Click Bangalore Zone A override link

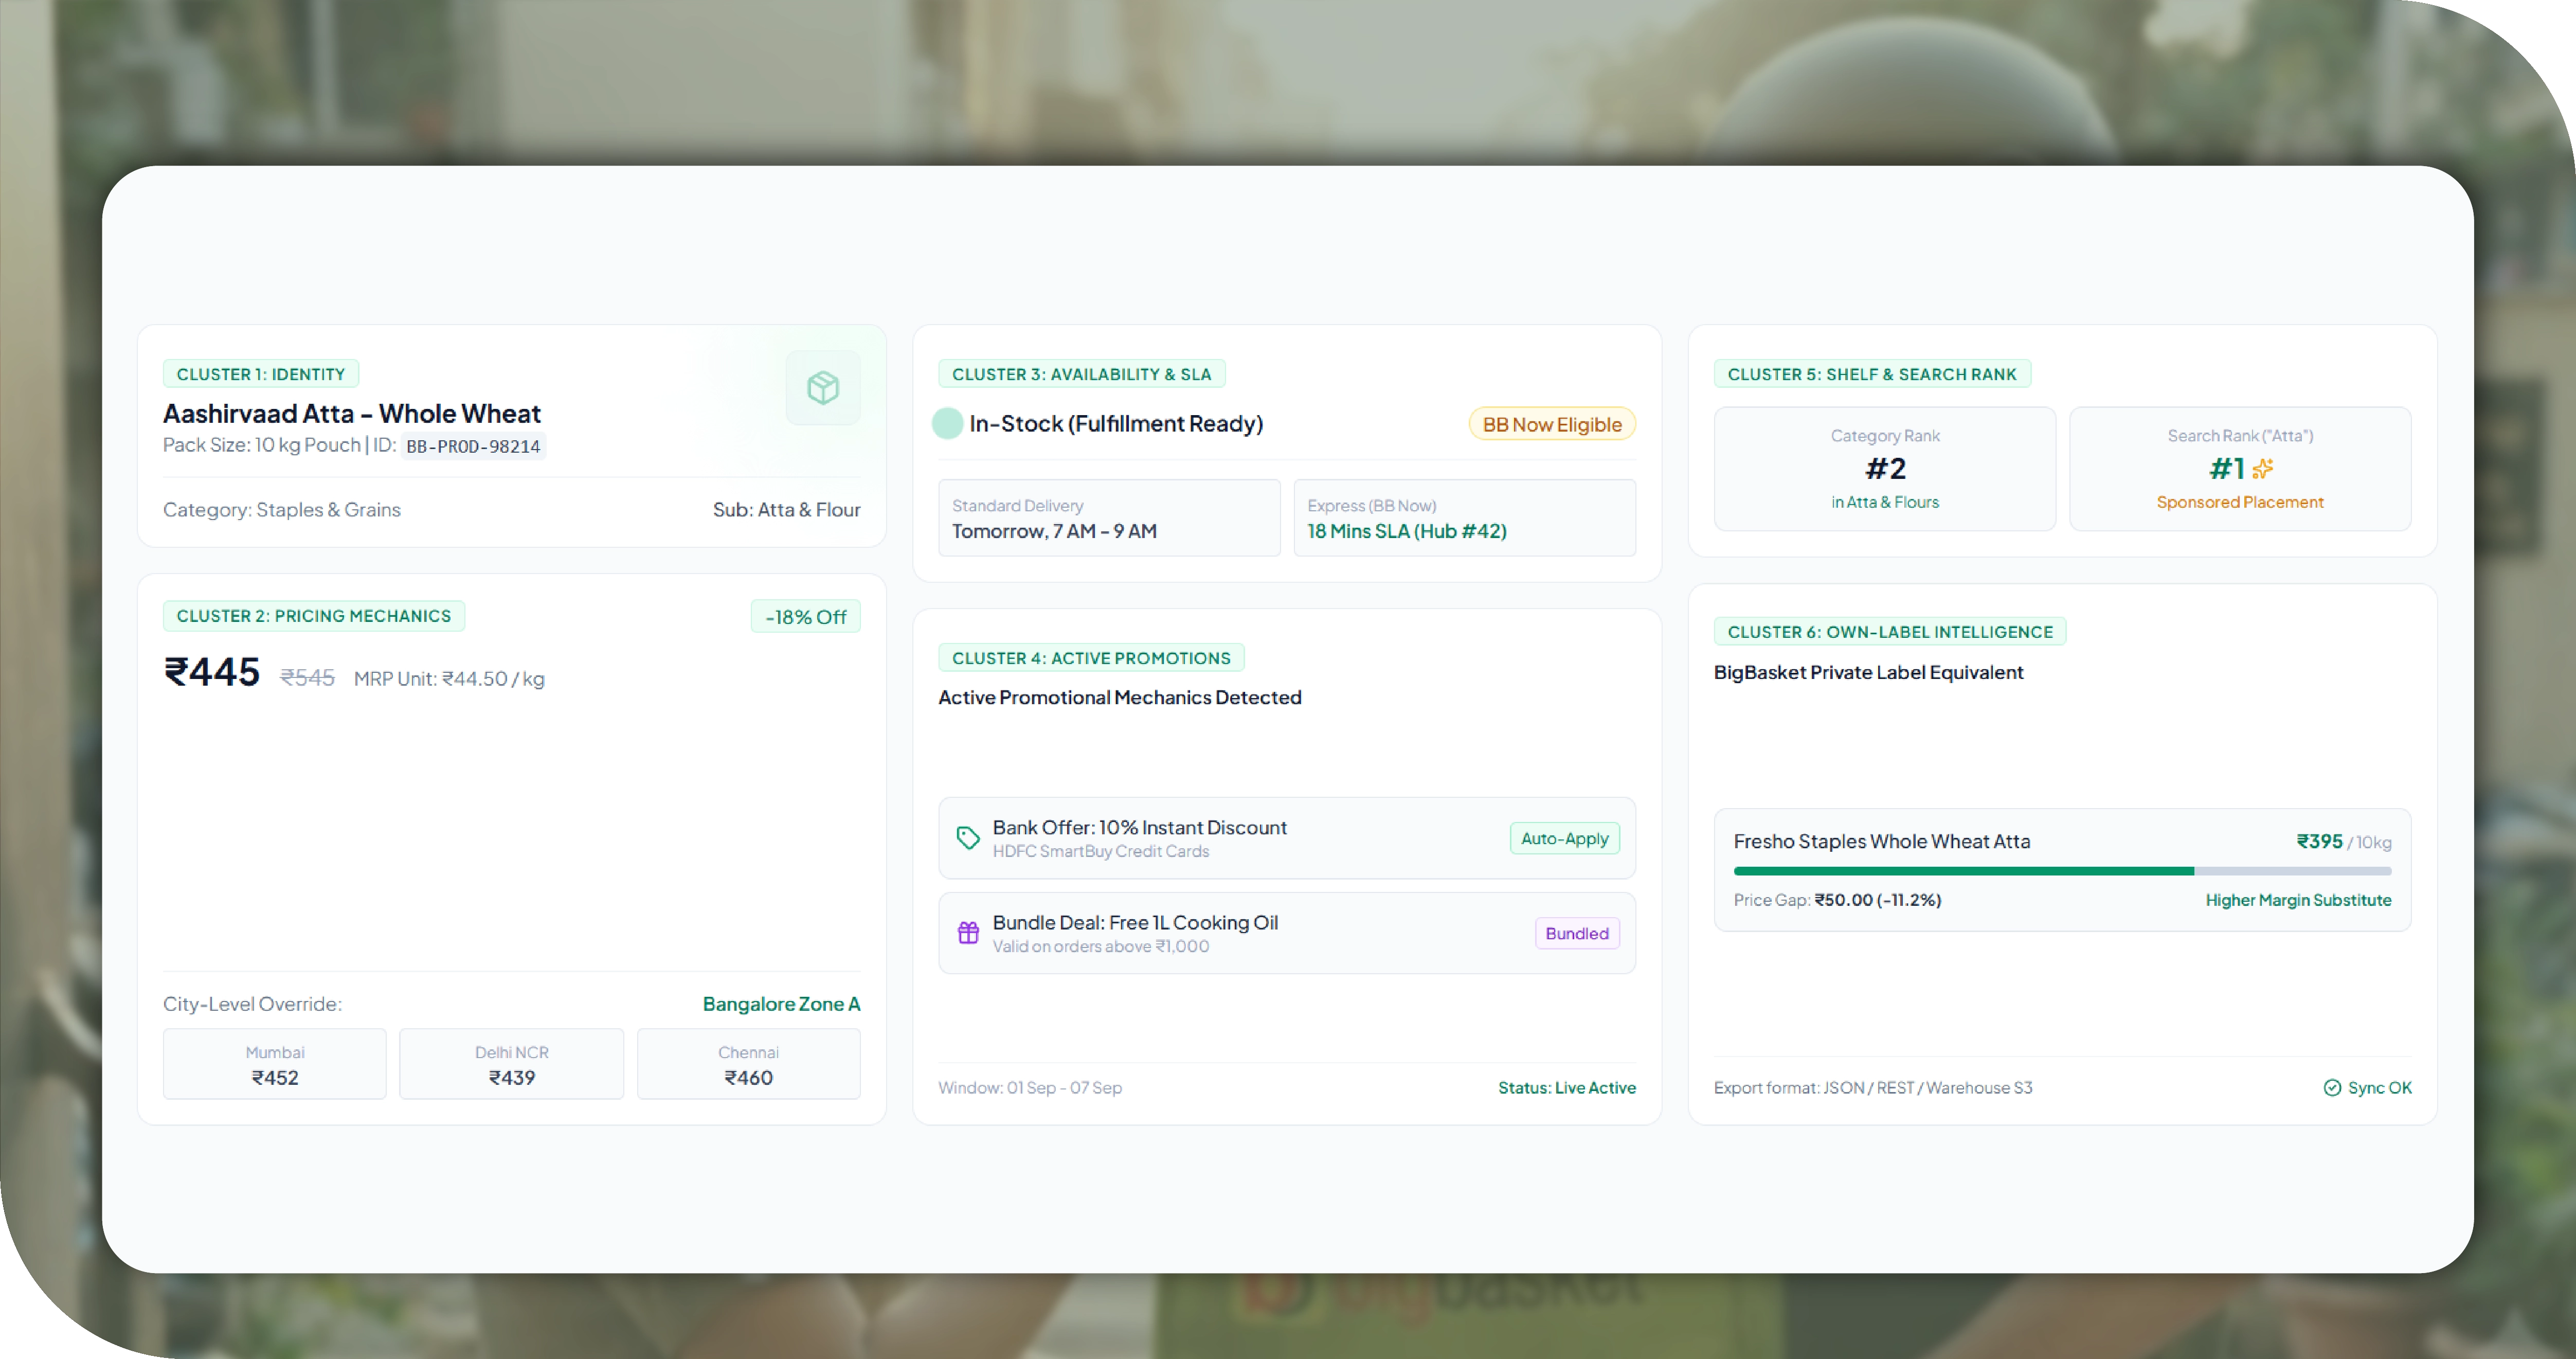(x=781, y=1004)
